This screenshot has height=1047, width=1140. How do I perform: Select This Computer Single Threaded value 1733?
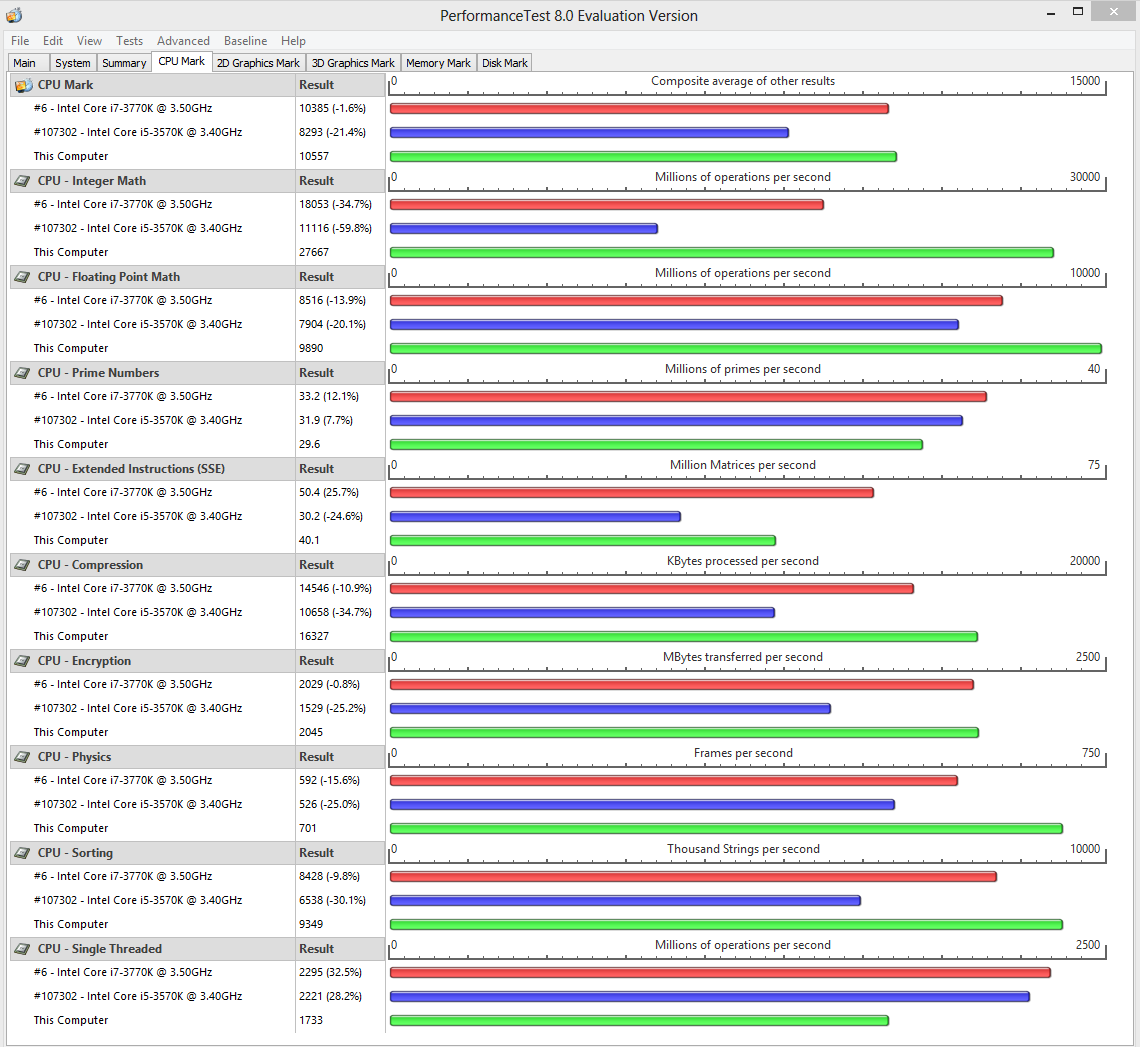click(x=310, y=1020)
